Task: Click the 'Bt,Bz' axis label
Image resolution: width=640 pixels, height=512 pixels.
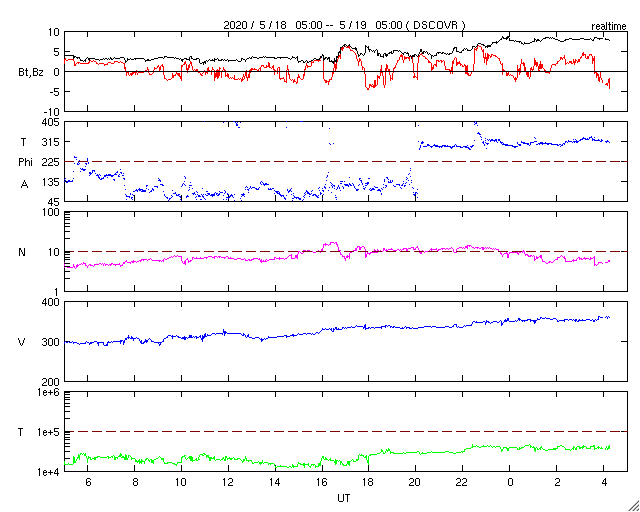Action: 31,74
